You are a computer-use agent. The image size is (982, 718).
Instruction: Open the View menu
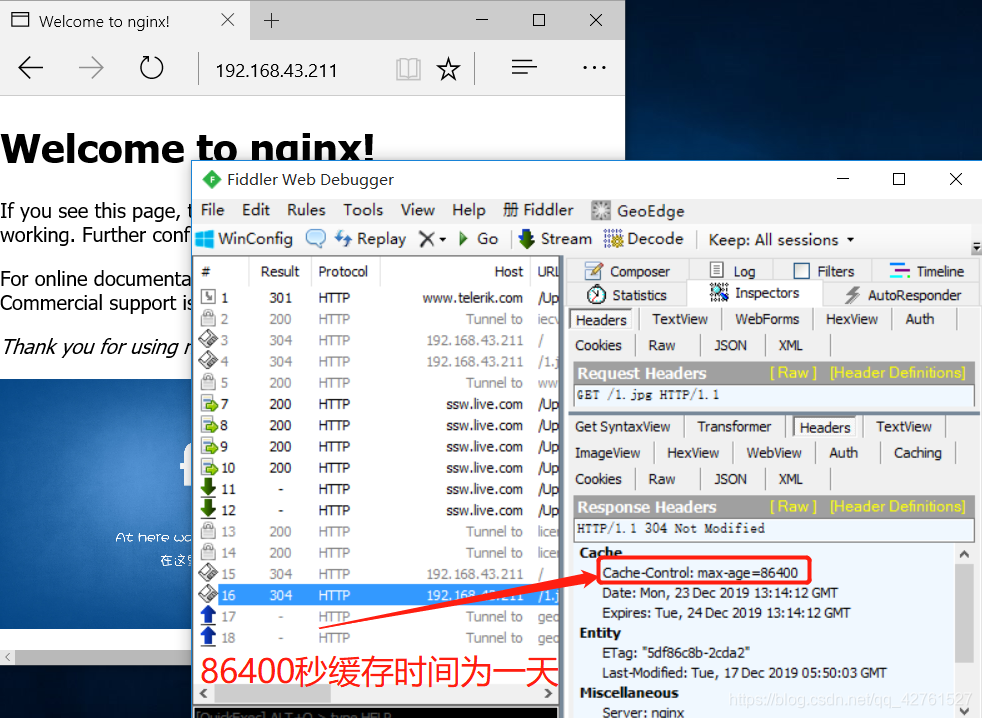point(418,210)
